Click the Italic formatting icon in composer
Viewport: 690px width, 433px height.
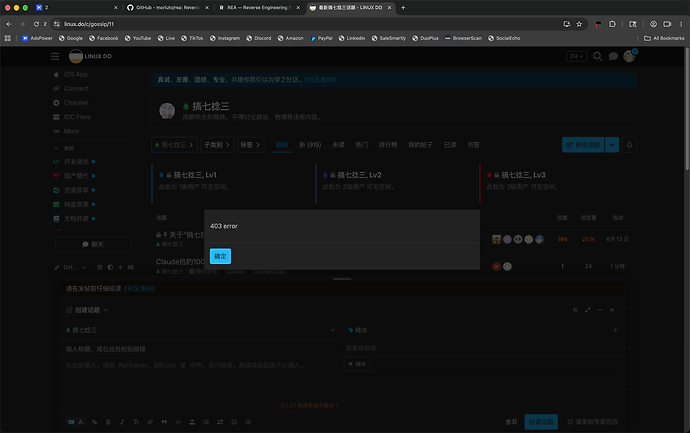122,422
